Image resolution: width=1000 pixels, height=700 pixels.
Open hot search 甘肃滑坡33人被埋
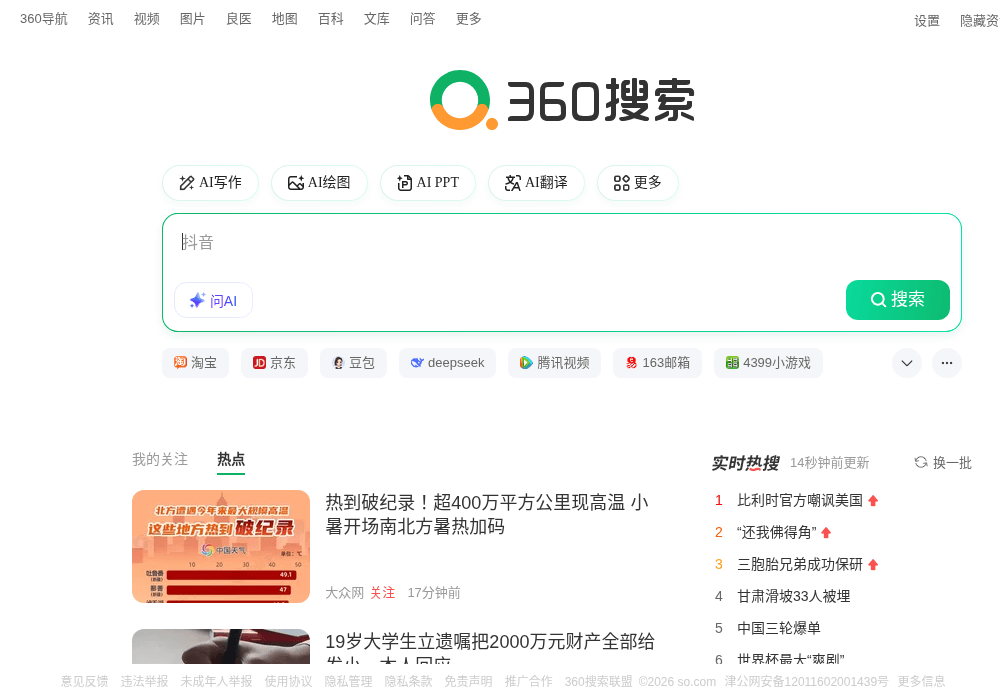(793, 596)
